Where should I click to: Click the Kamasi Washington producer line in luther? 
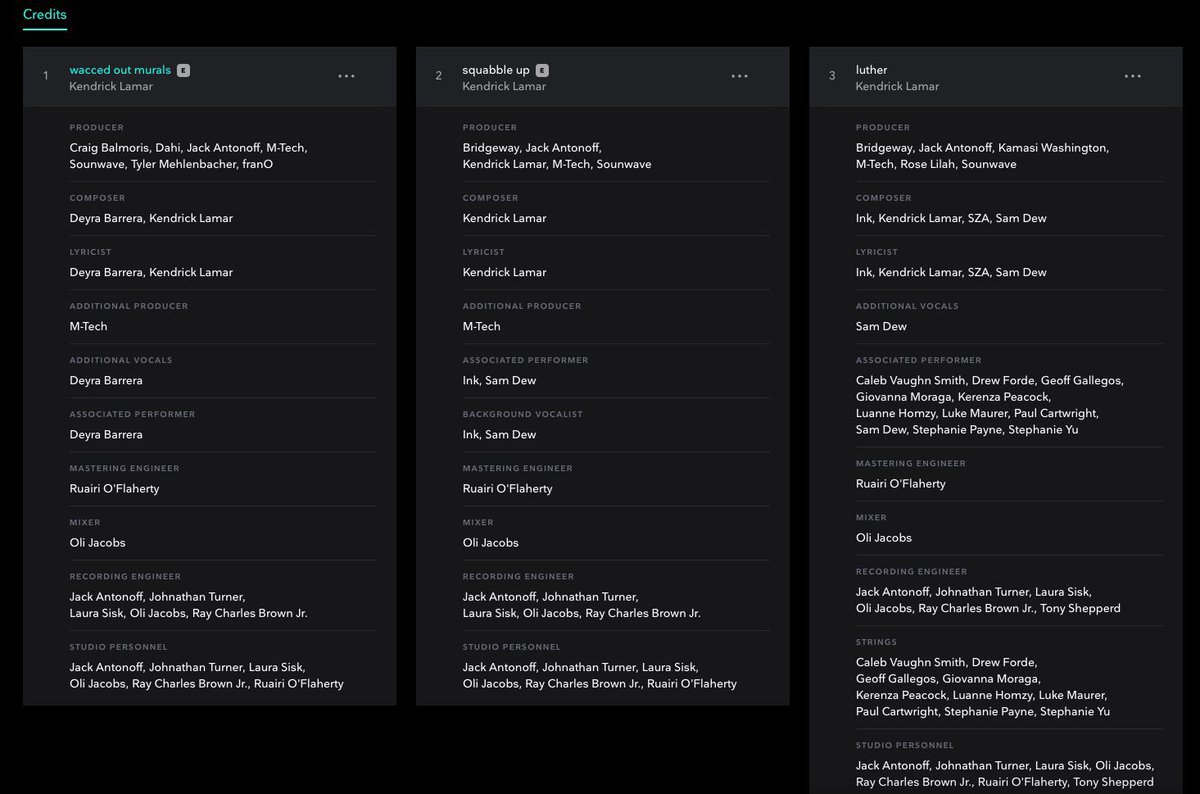click(x=982, y=148)
